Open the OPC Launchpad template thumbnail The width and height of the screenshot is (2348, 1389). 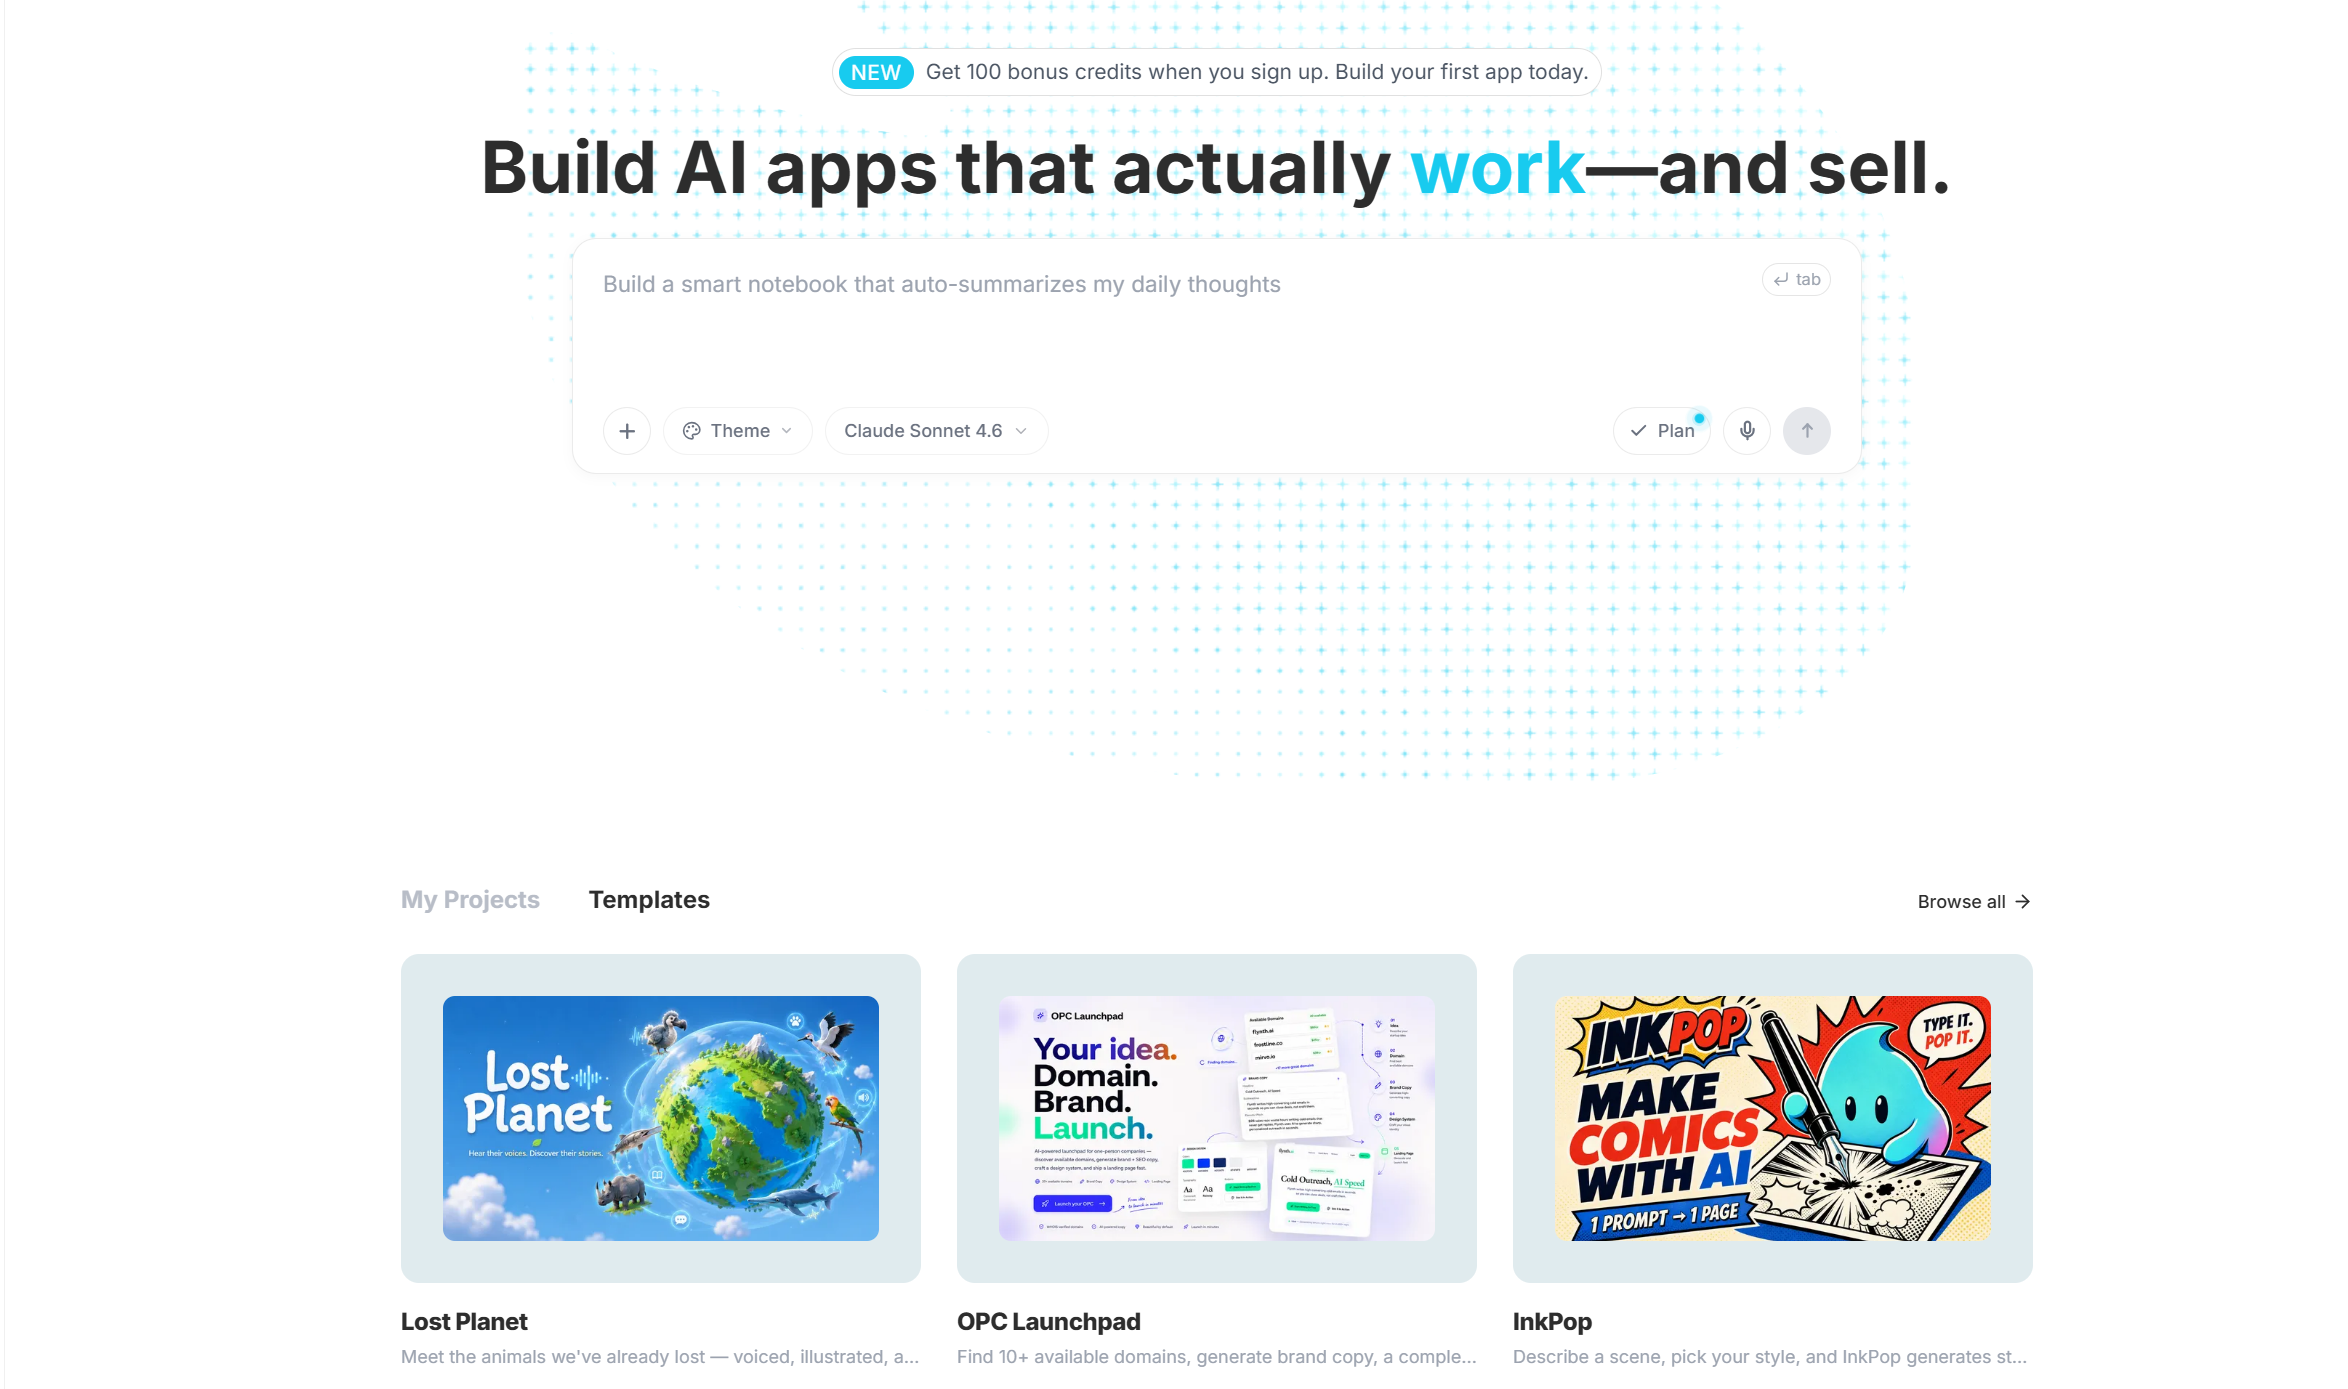tap(1217, 1118)
